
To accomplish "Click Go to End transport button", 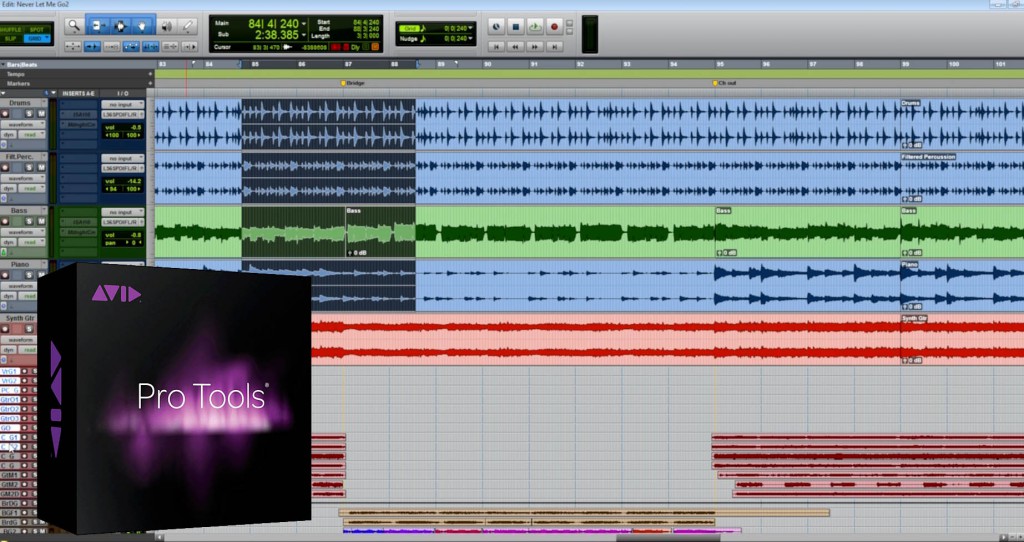I will tap(554, 46).
